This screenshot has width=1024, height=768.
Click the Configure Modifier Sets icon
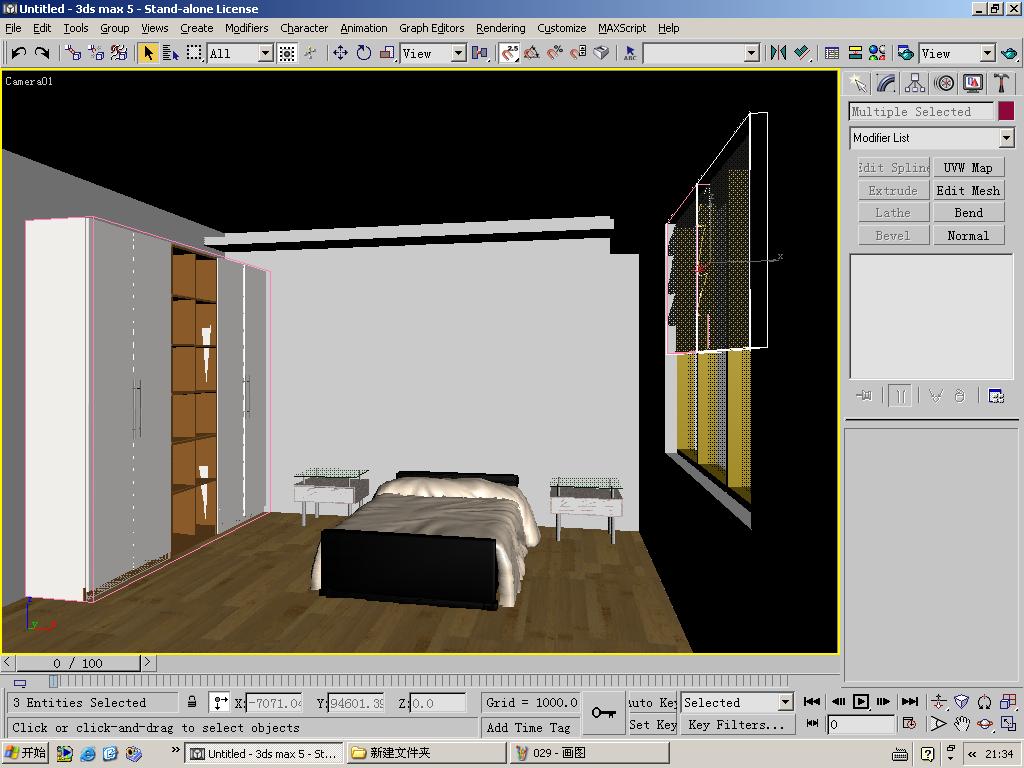coord(996,396)
